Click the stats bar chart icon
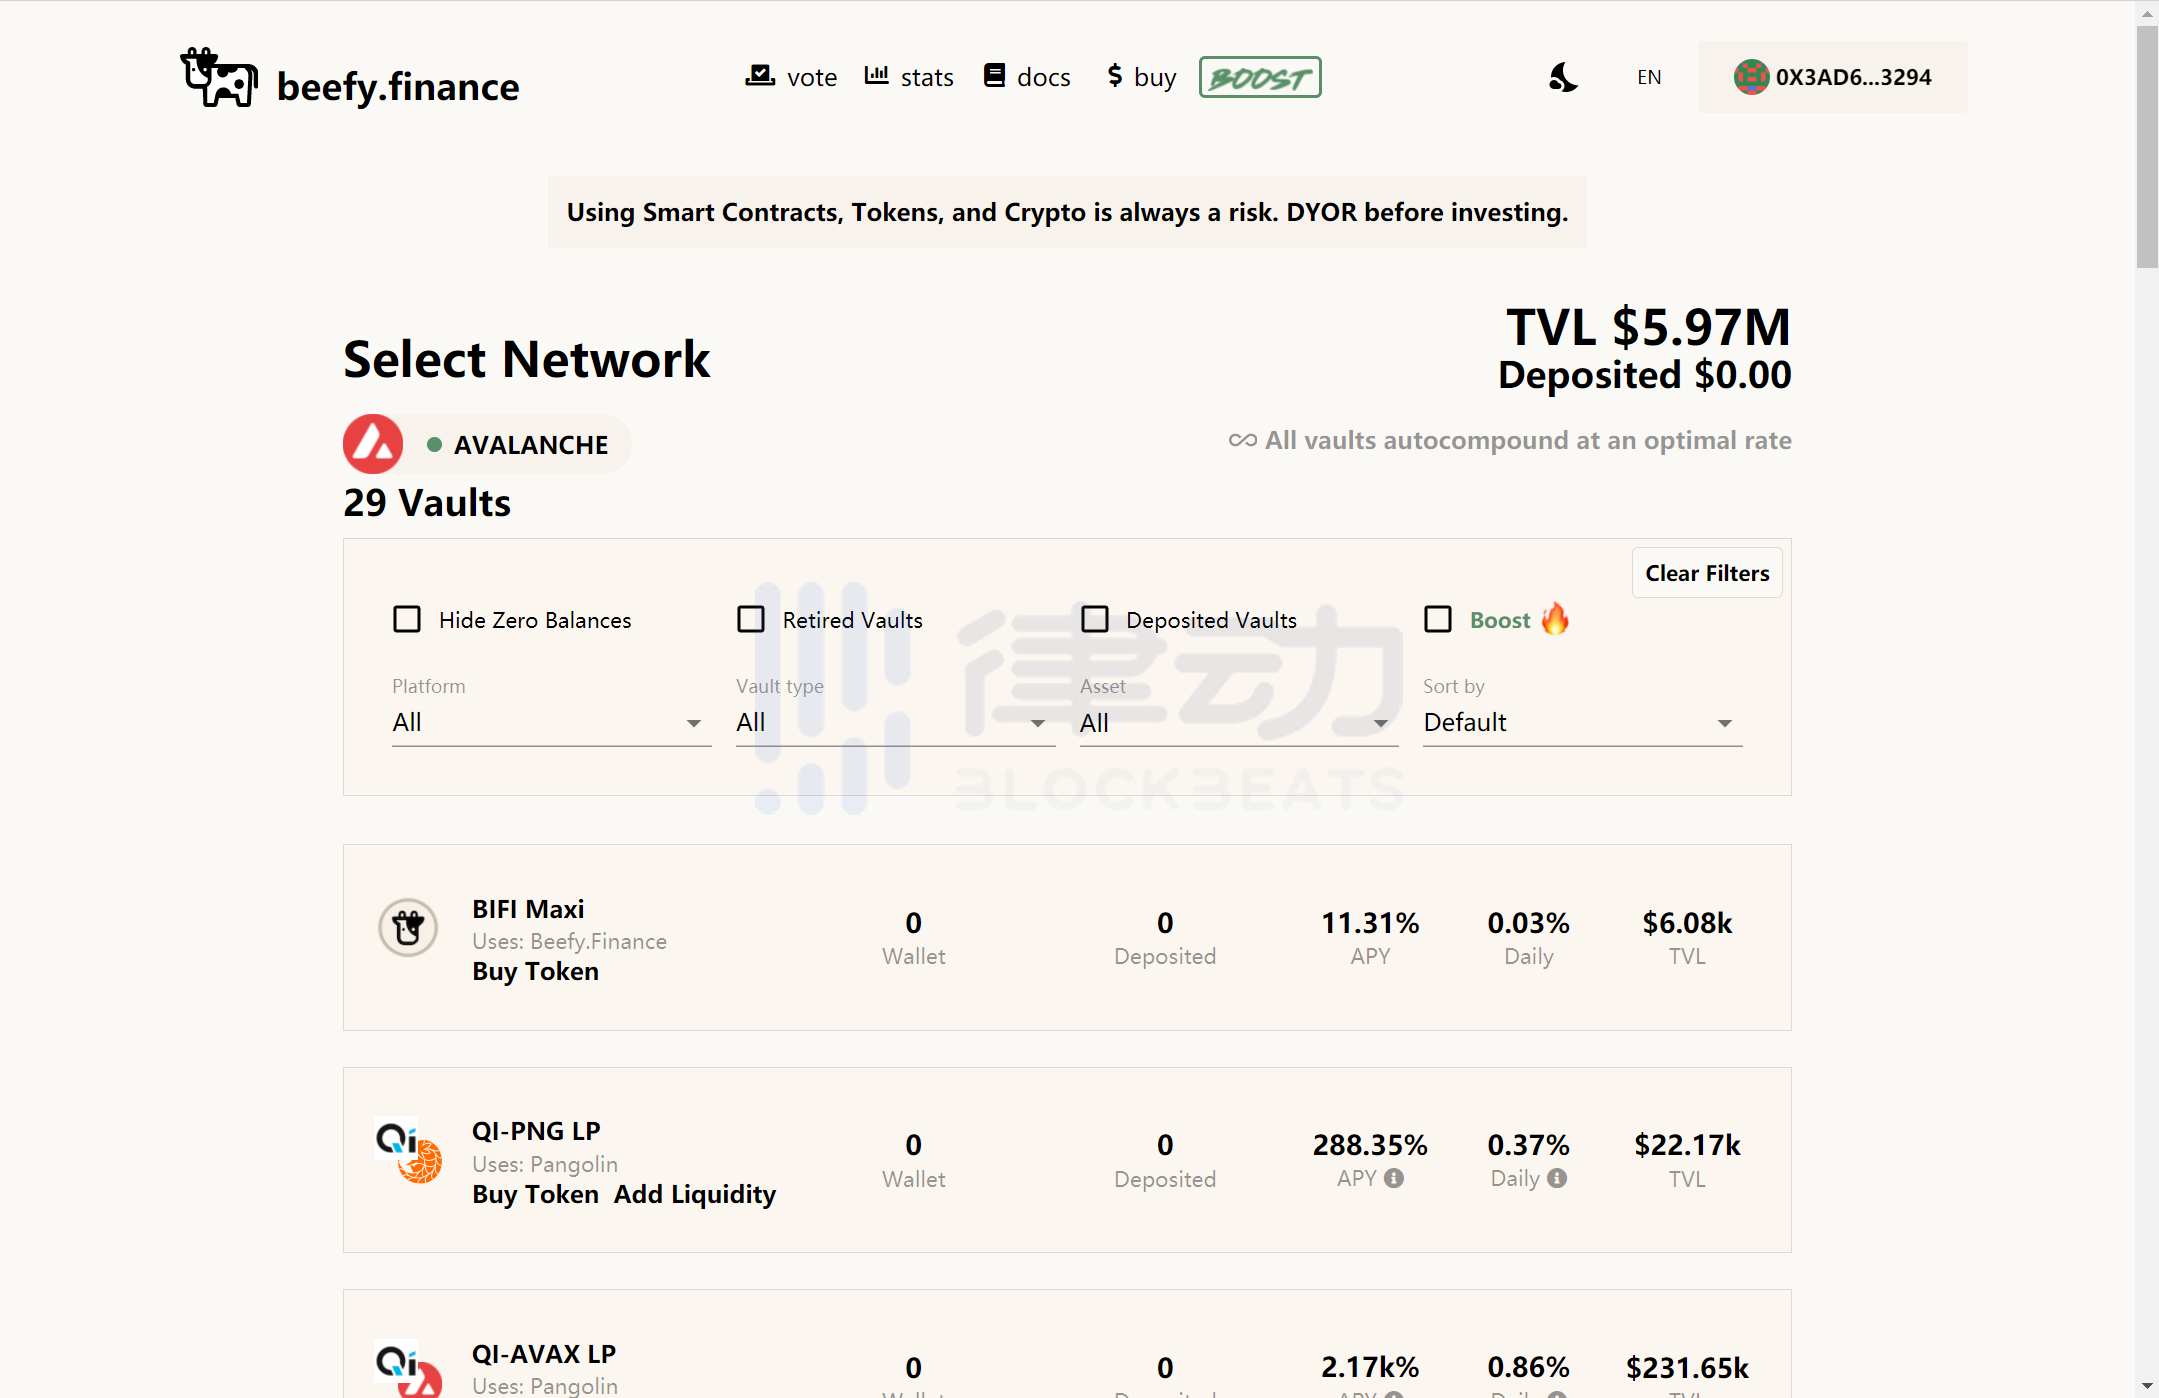 coord(877,75)
